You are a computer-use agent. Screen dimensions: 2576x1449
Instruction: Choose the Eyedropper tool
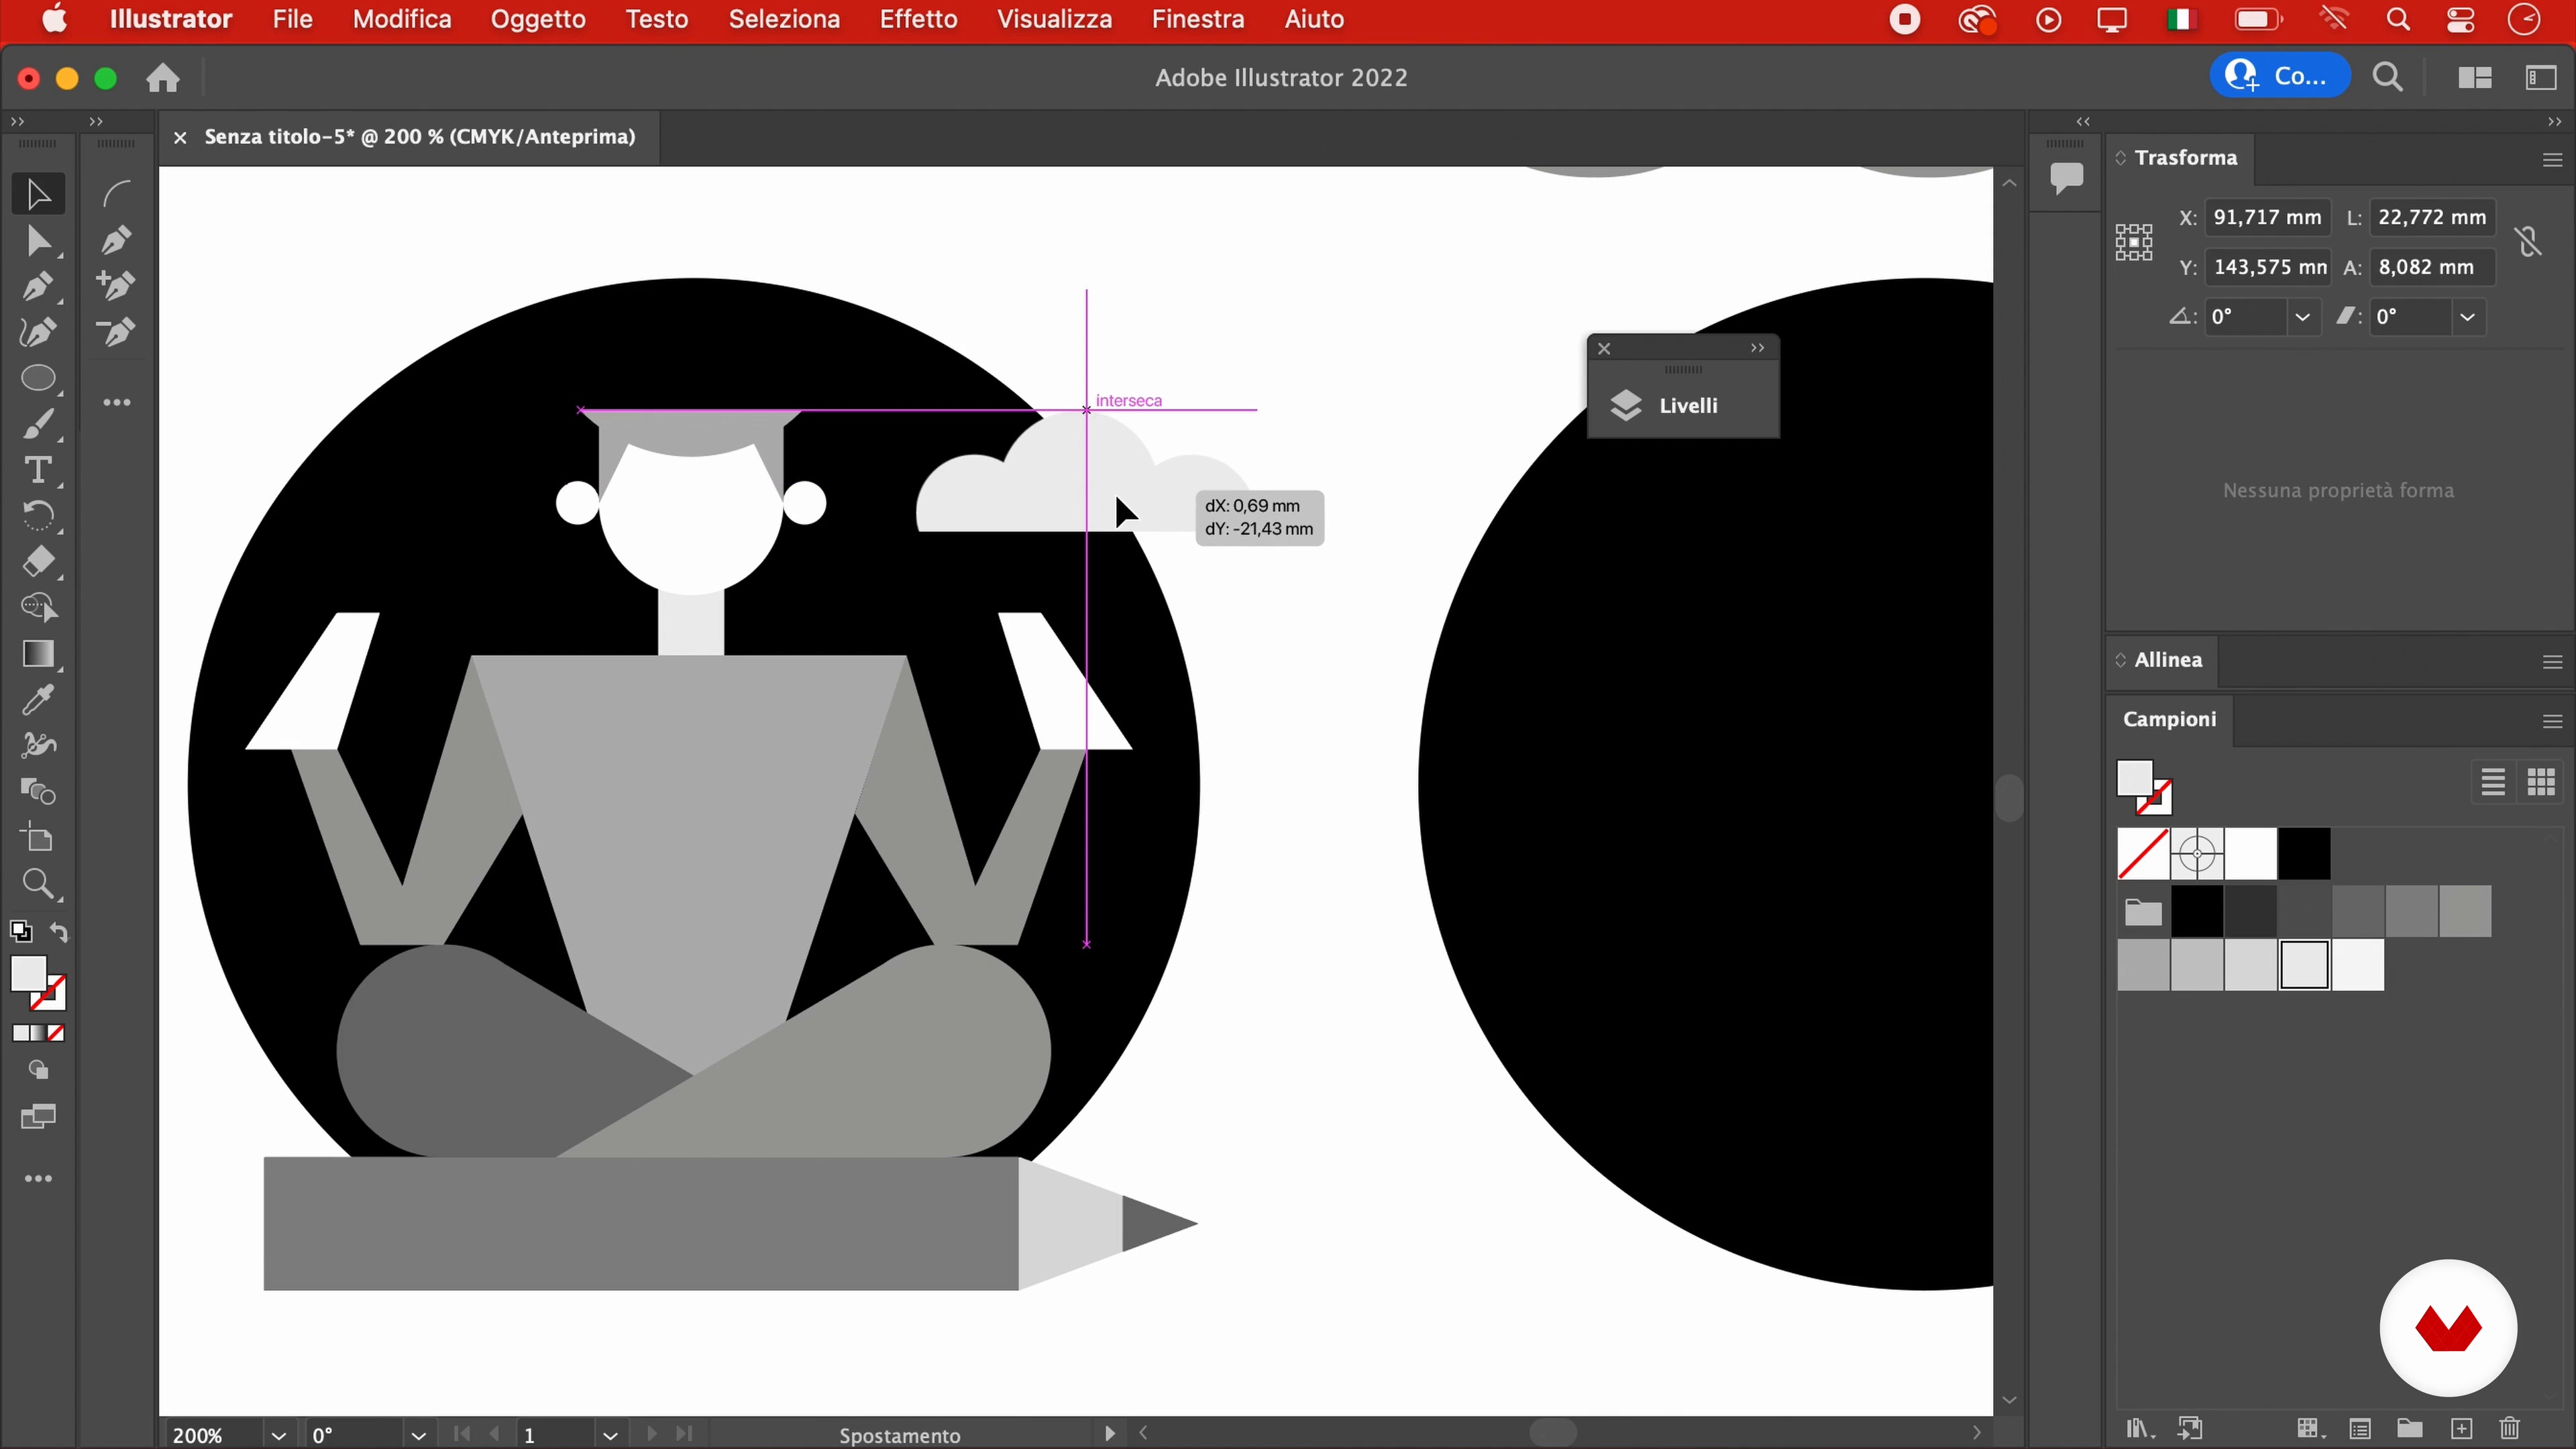pos(38,700)
